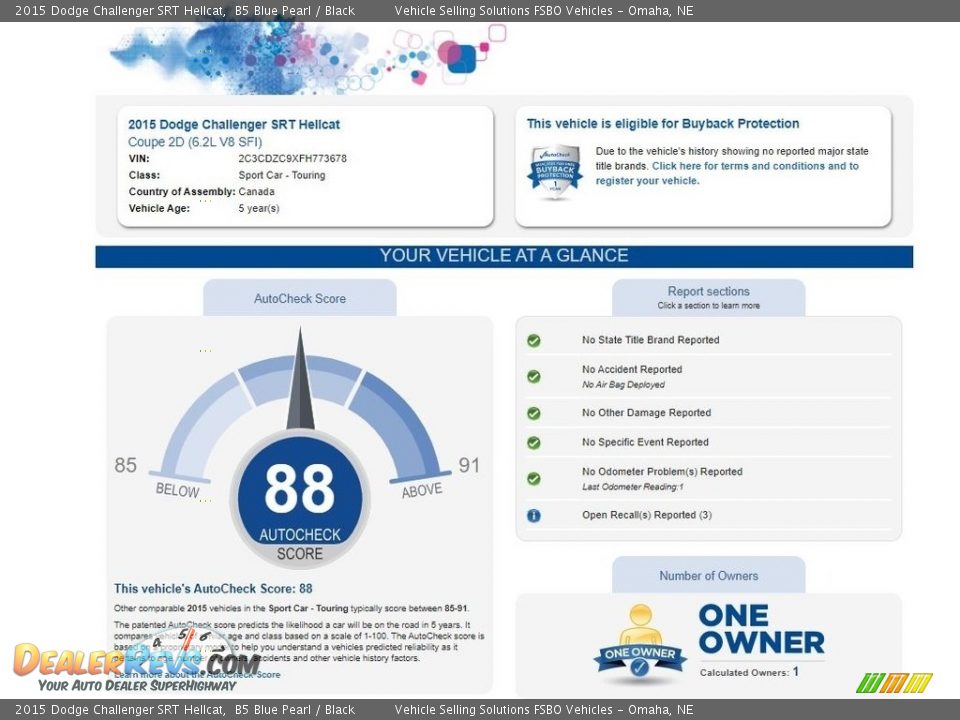
Task: Click the YOUR VEHICLE AT A GLANCE banner
Action: point(504,256)
